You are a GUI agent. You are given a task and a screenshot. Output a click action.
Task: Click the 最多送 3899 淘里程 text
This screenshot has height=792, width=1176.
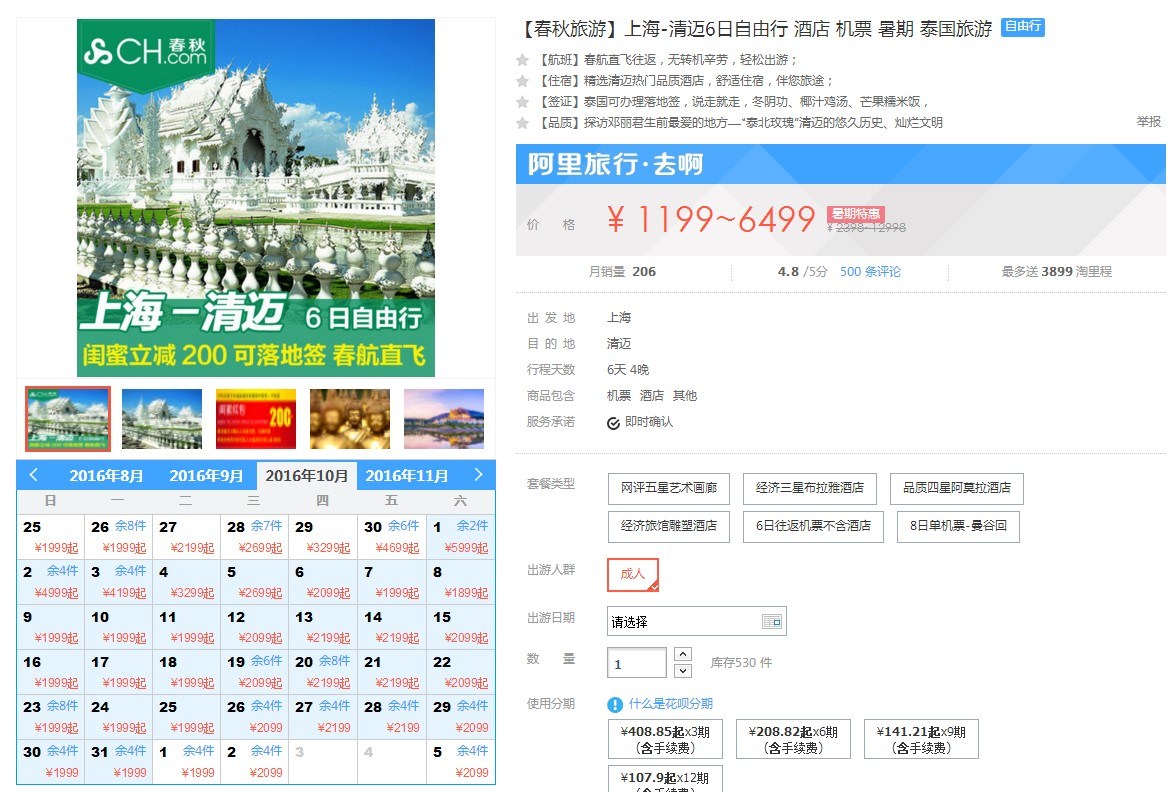1056,272
